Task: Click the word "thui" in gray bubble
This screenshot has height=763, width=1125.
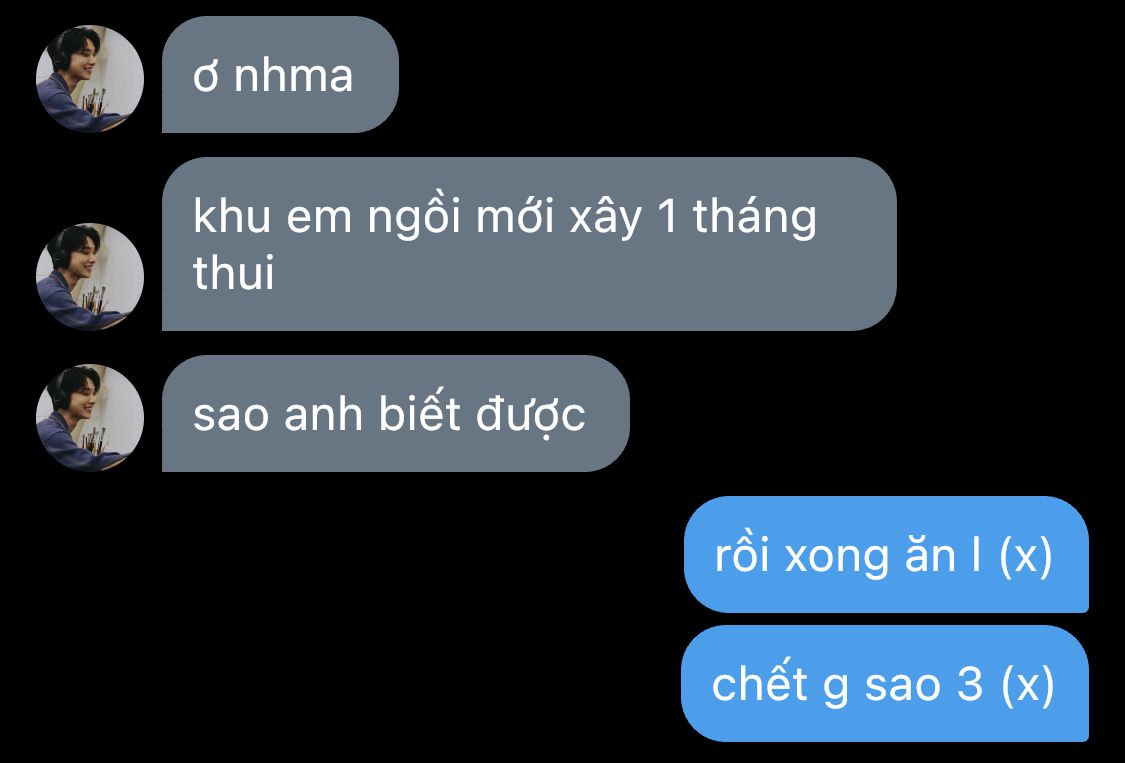Action: (233, 273)
